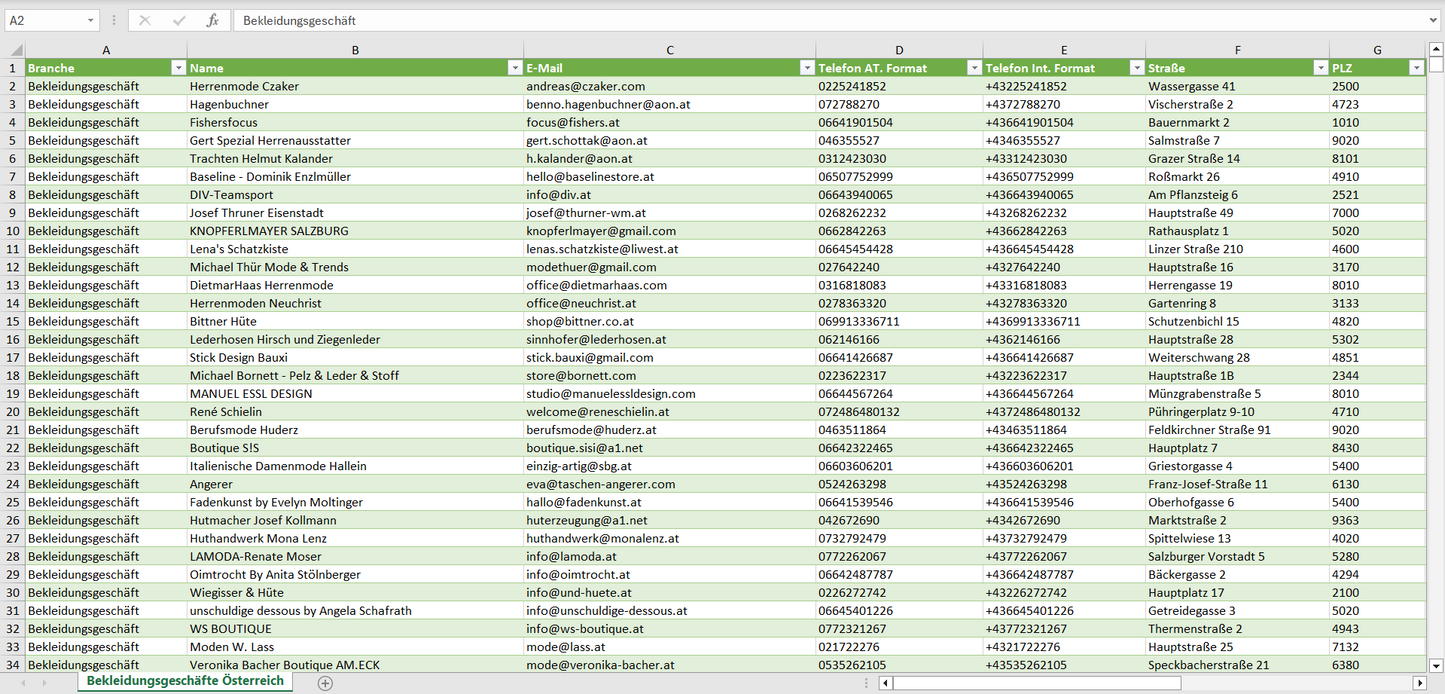Click inside the formula bar text field
The width and height of the screenshot is (1445, 694).
(x=800, y=20)
